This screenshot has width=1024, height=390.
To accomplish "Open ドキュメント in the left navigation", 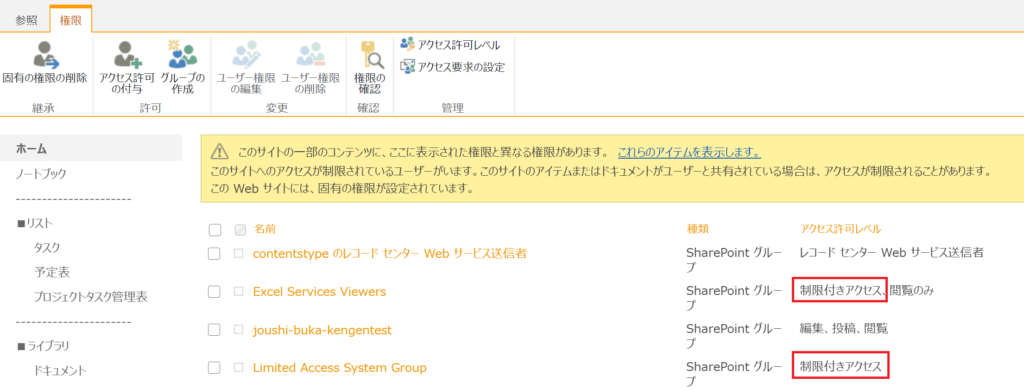I will [x=60, y=370].
